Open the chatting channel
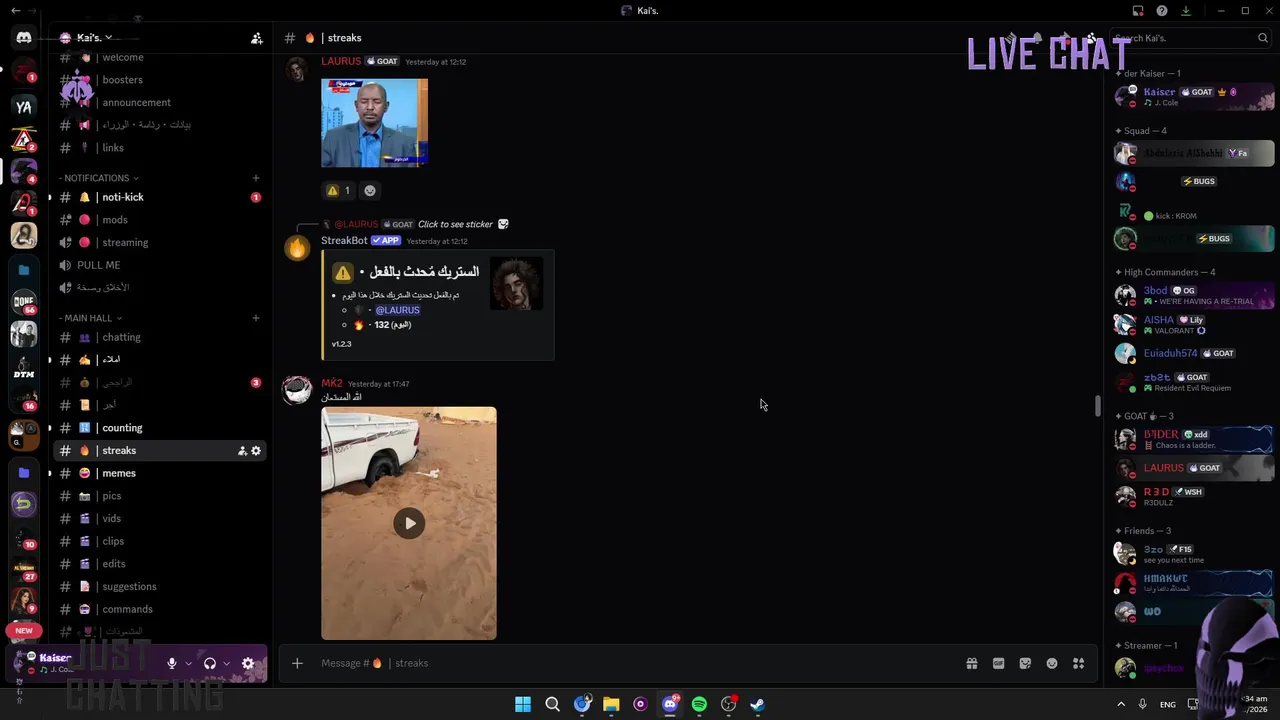The image size is (1280, 720). (x=160, y=338)
